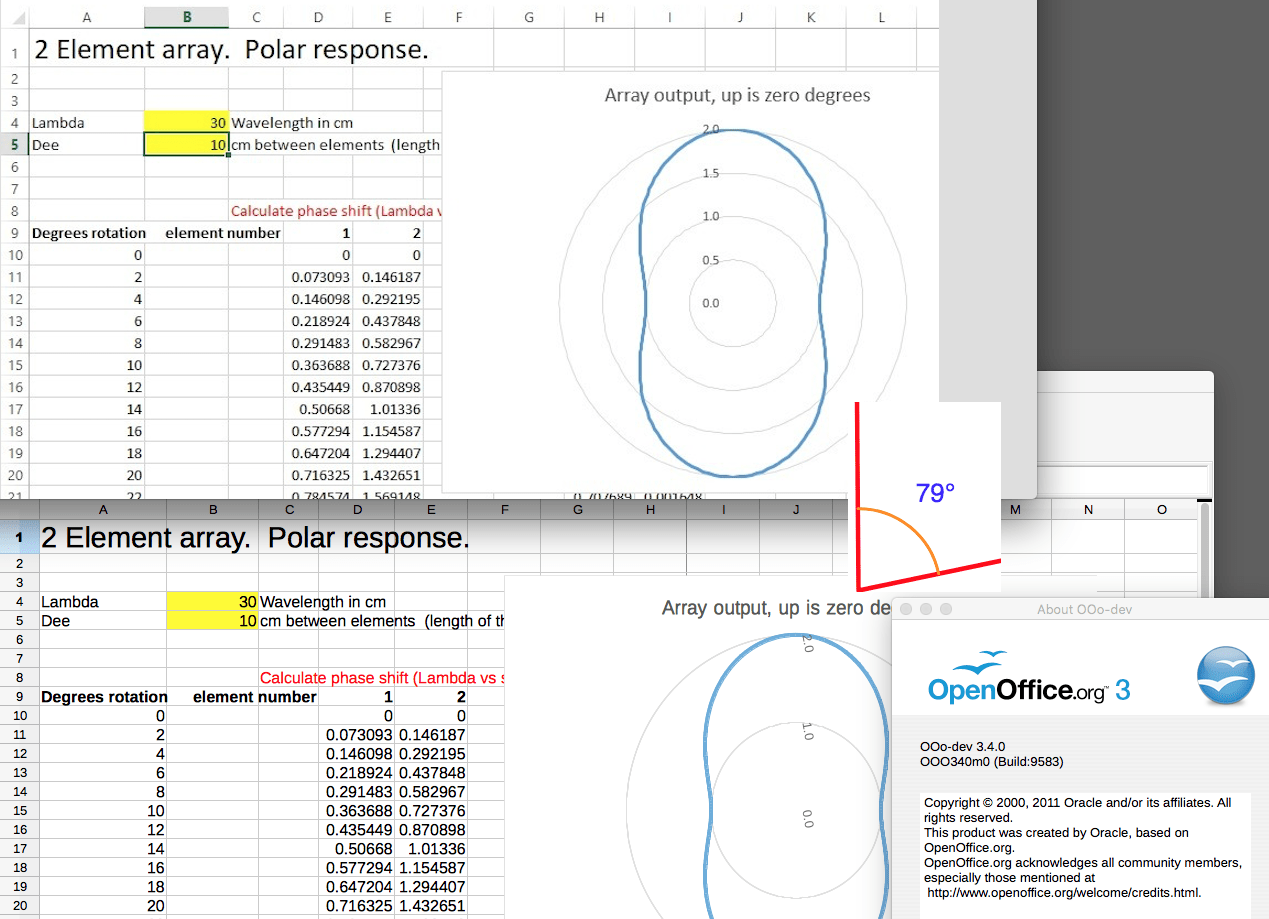The width and height of the screenshot is (1269, 919).
Task: Select column header K in the Excel sheet
Action: coord(811,17)
